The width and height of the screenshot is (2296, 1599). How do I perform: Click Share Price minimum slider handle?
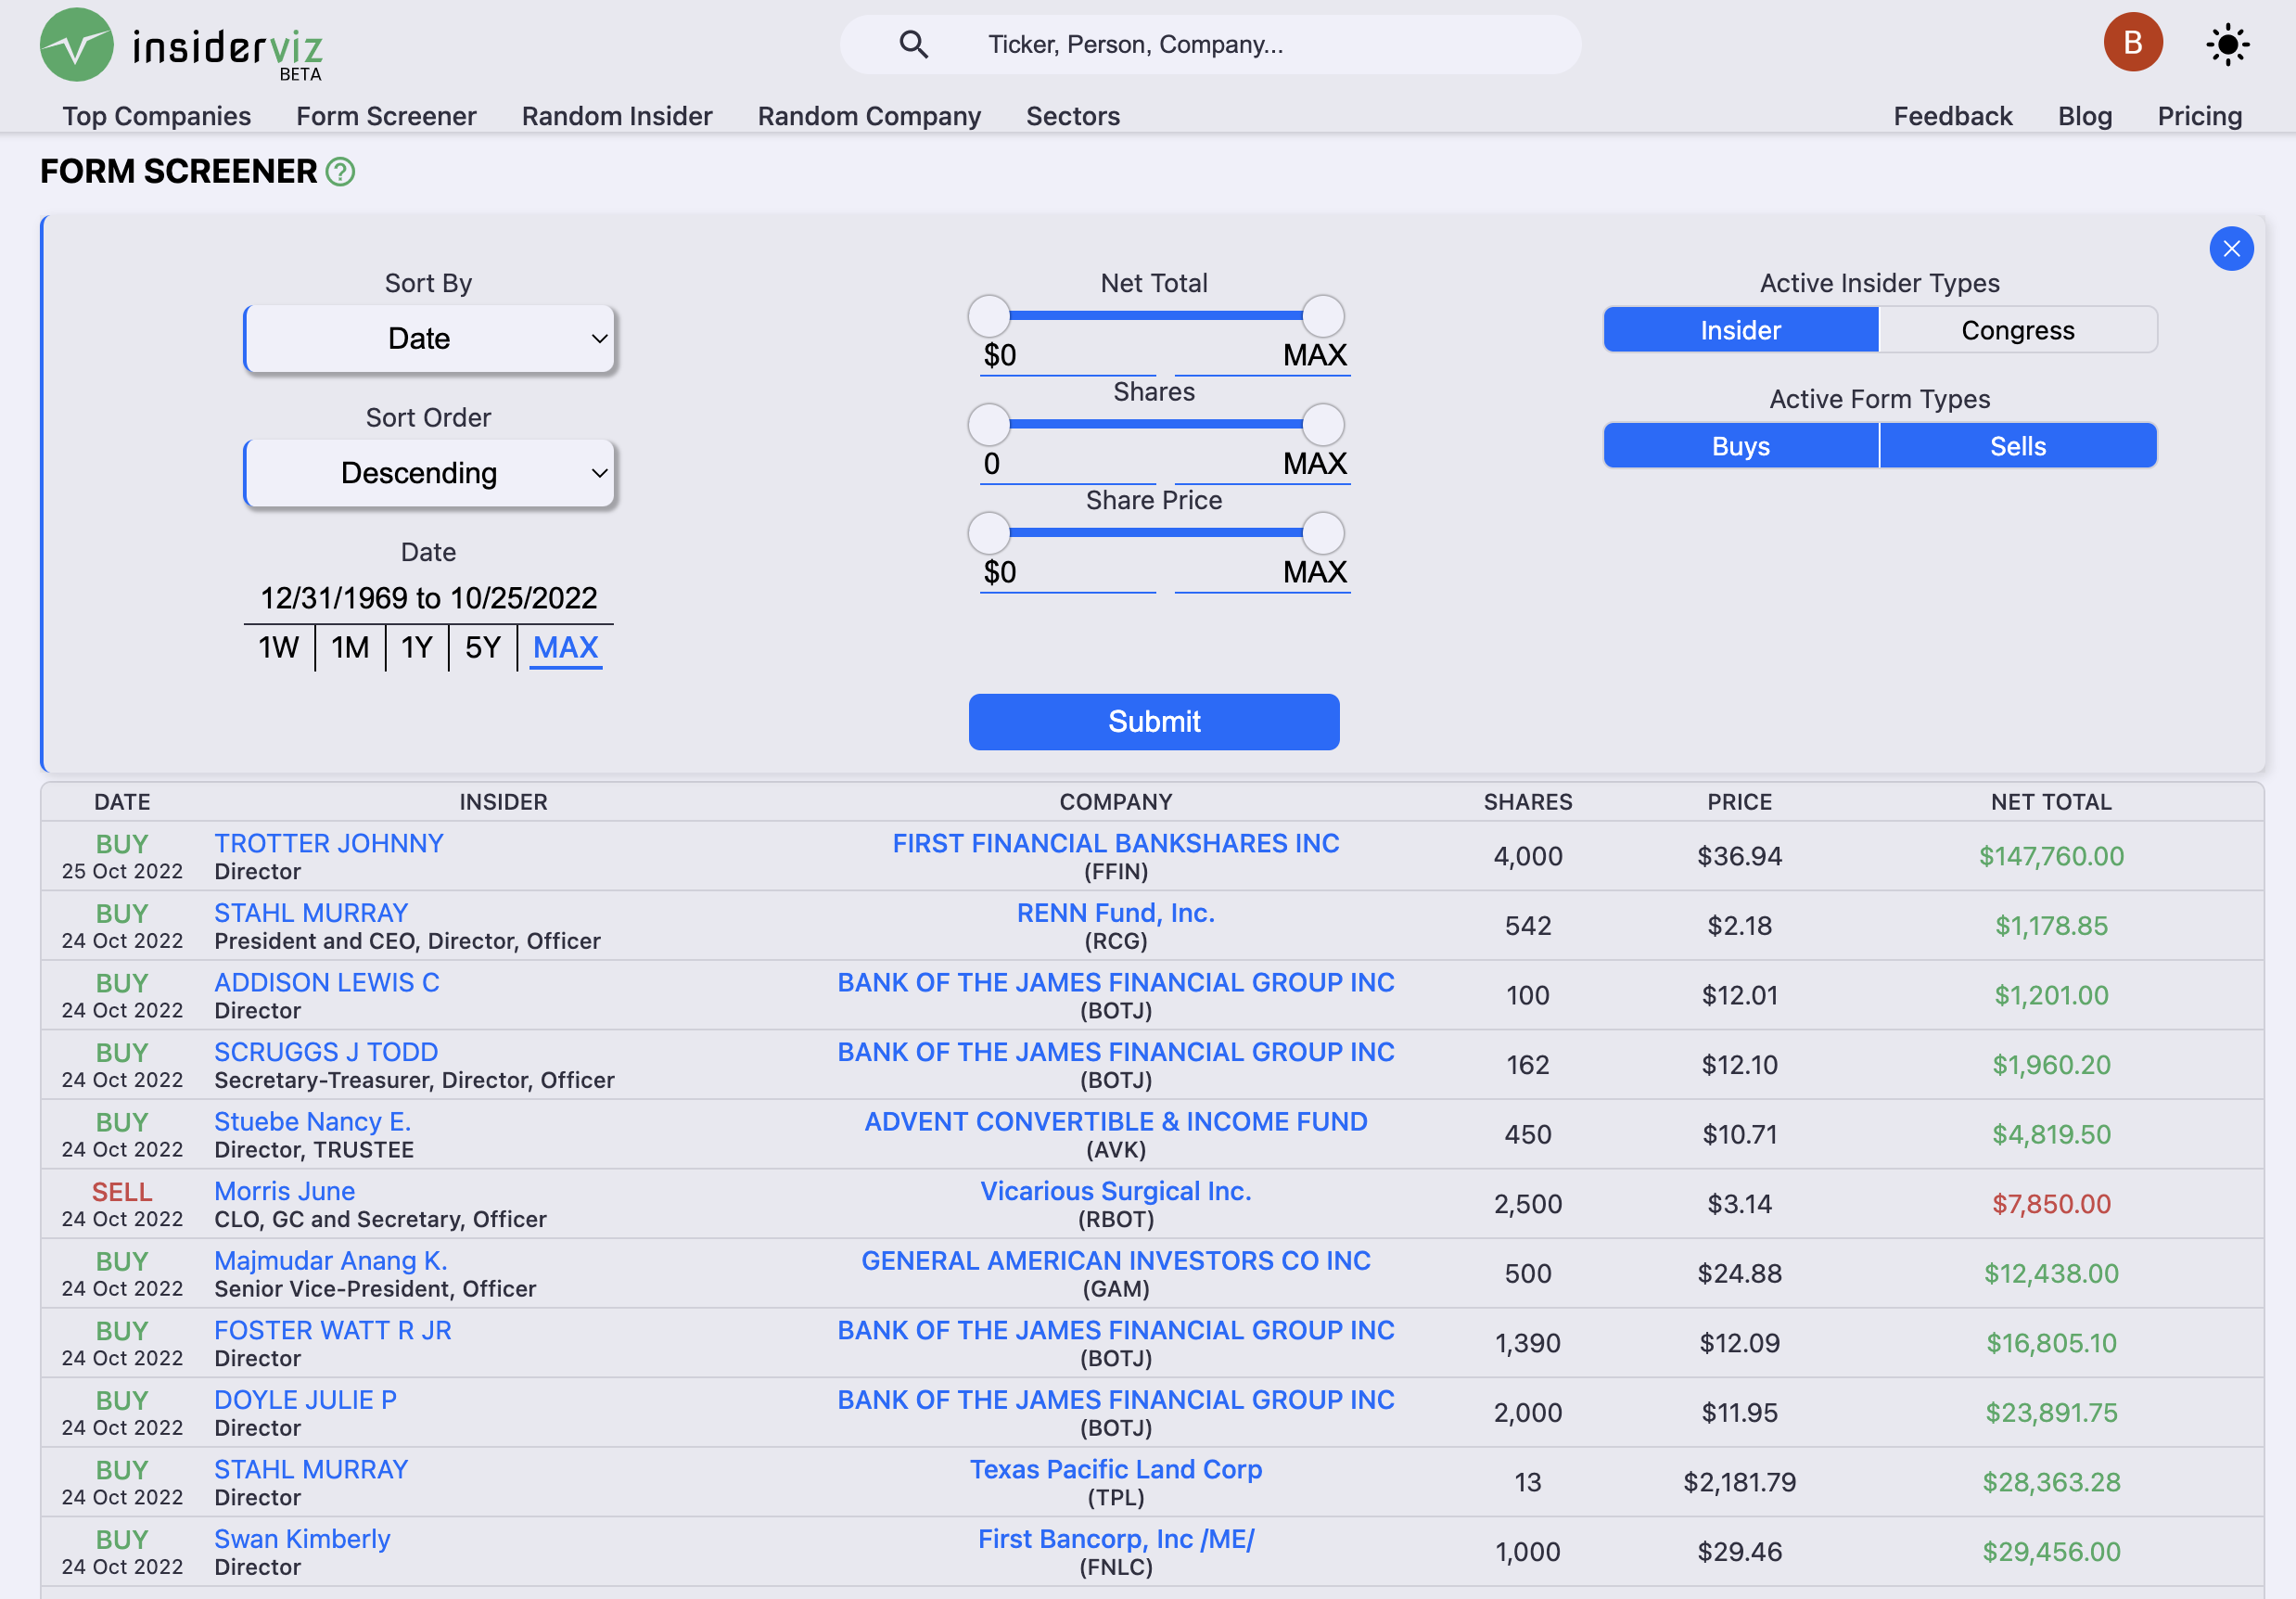click(989, 533)
